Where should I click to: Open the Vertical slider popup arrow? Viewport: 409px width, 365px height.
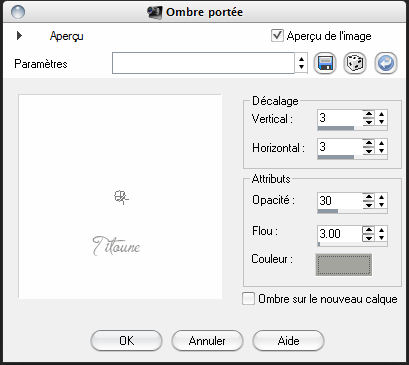pos(381,118)
